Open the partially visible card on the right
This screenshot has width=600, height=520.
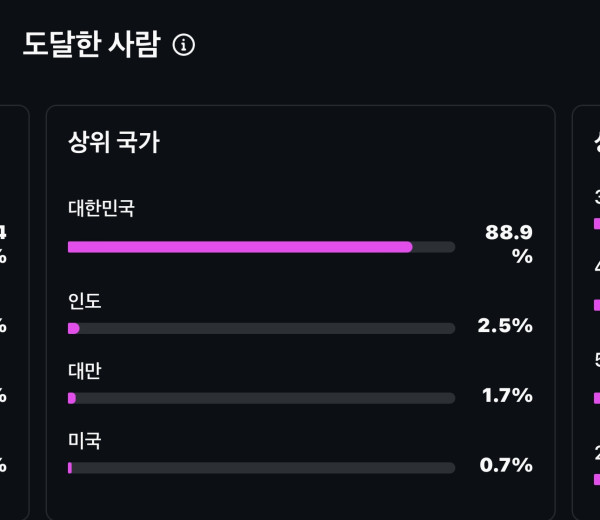point(588,310)
